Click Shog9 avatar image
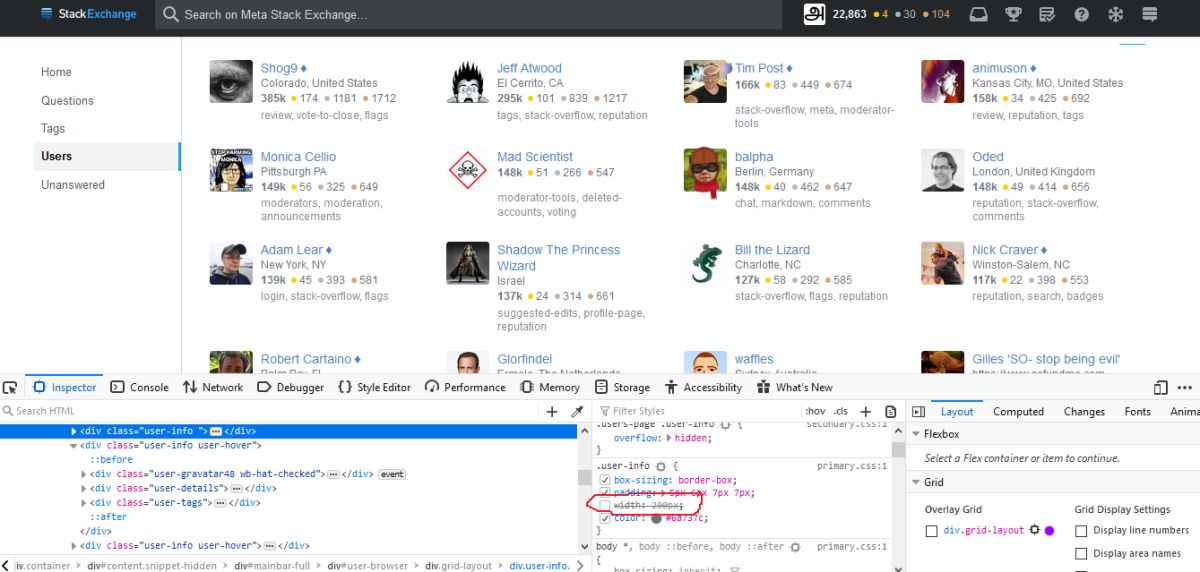Viewport: 1200px width, 572px height. 231,81
